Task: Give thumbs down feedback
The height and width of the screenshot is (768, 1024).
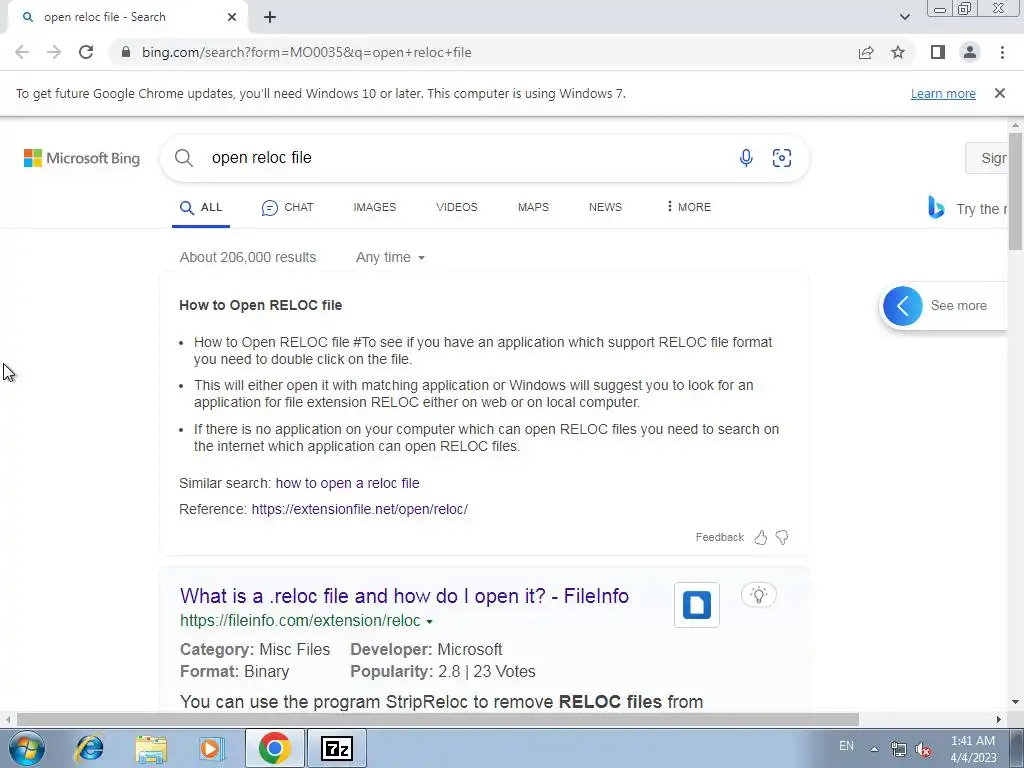Action: [782, 537]
